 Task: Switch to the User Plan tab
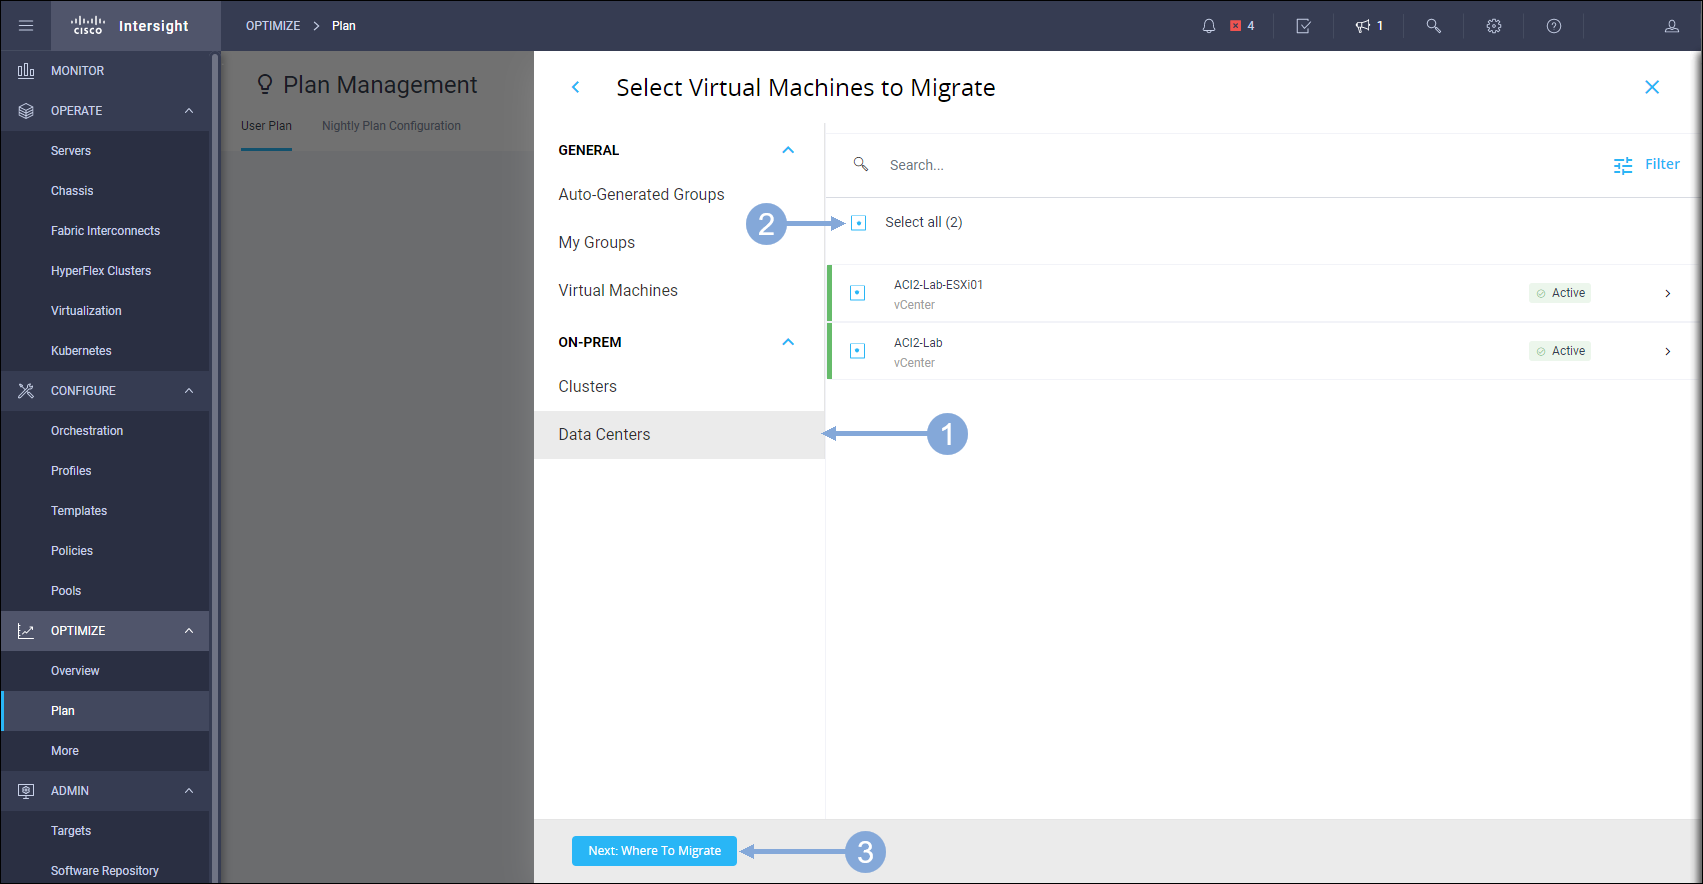click(266, 126)
